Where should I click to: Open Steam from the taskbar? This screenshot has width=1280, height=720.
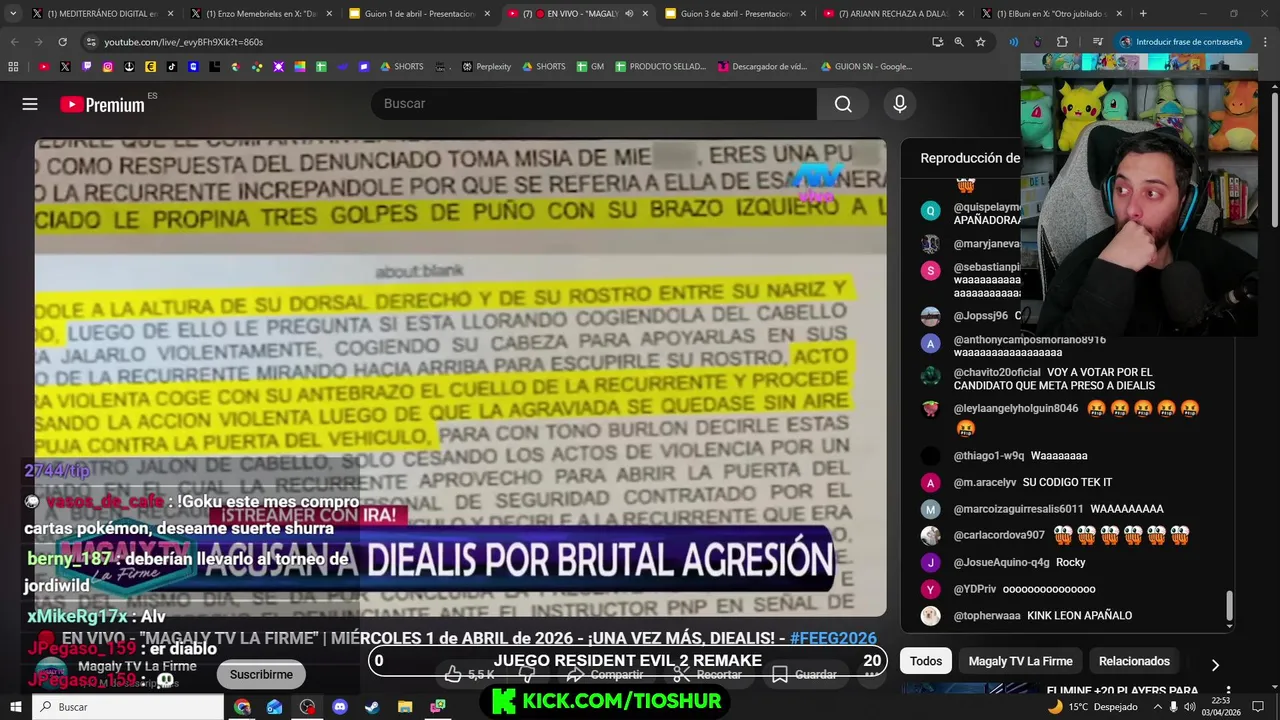pyautogui.click(x=372, y=707)
